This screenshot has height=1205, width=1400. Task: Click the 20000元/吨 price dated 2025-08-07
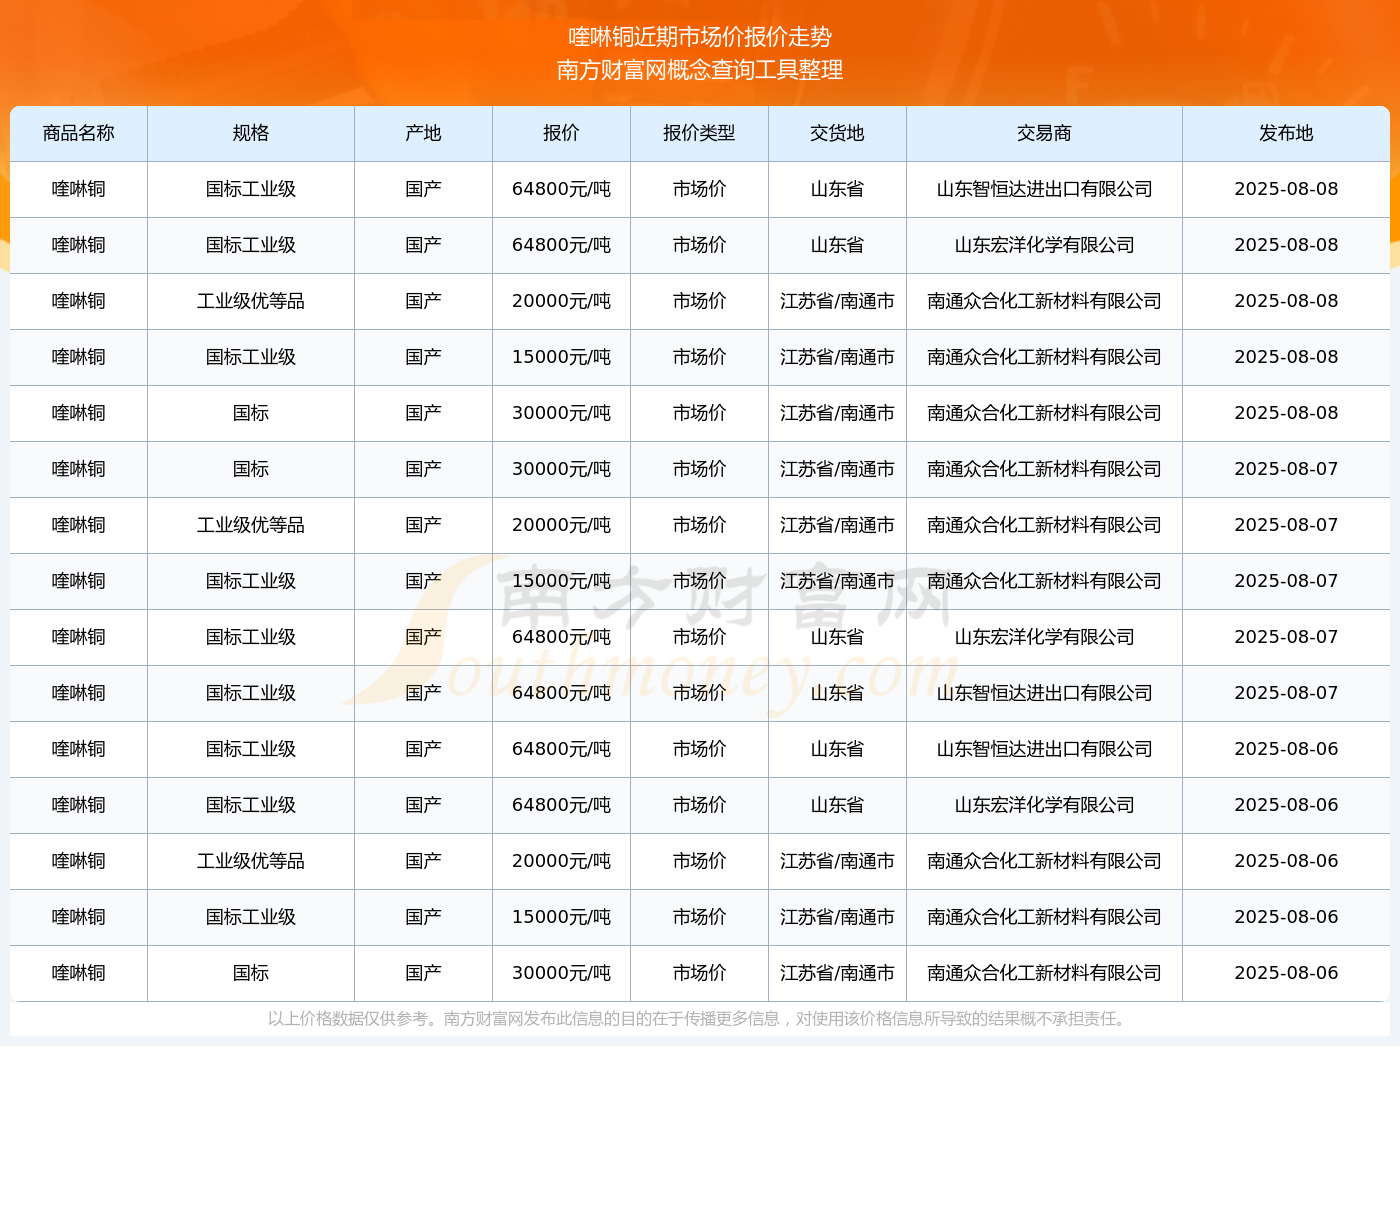pos(562,525)
